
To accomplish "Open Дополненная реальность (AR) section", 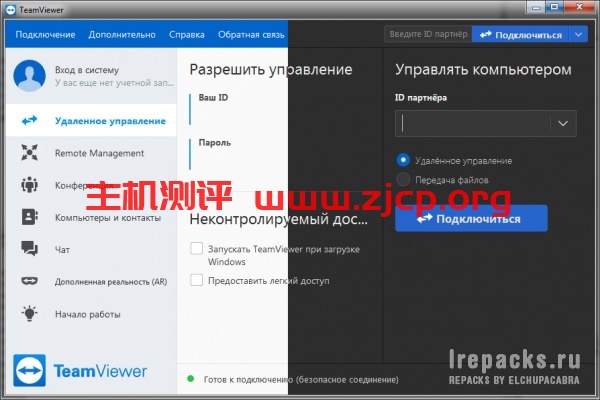I will pyautogui.click(x=91, y=281).
